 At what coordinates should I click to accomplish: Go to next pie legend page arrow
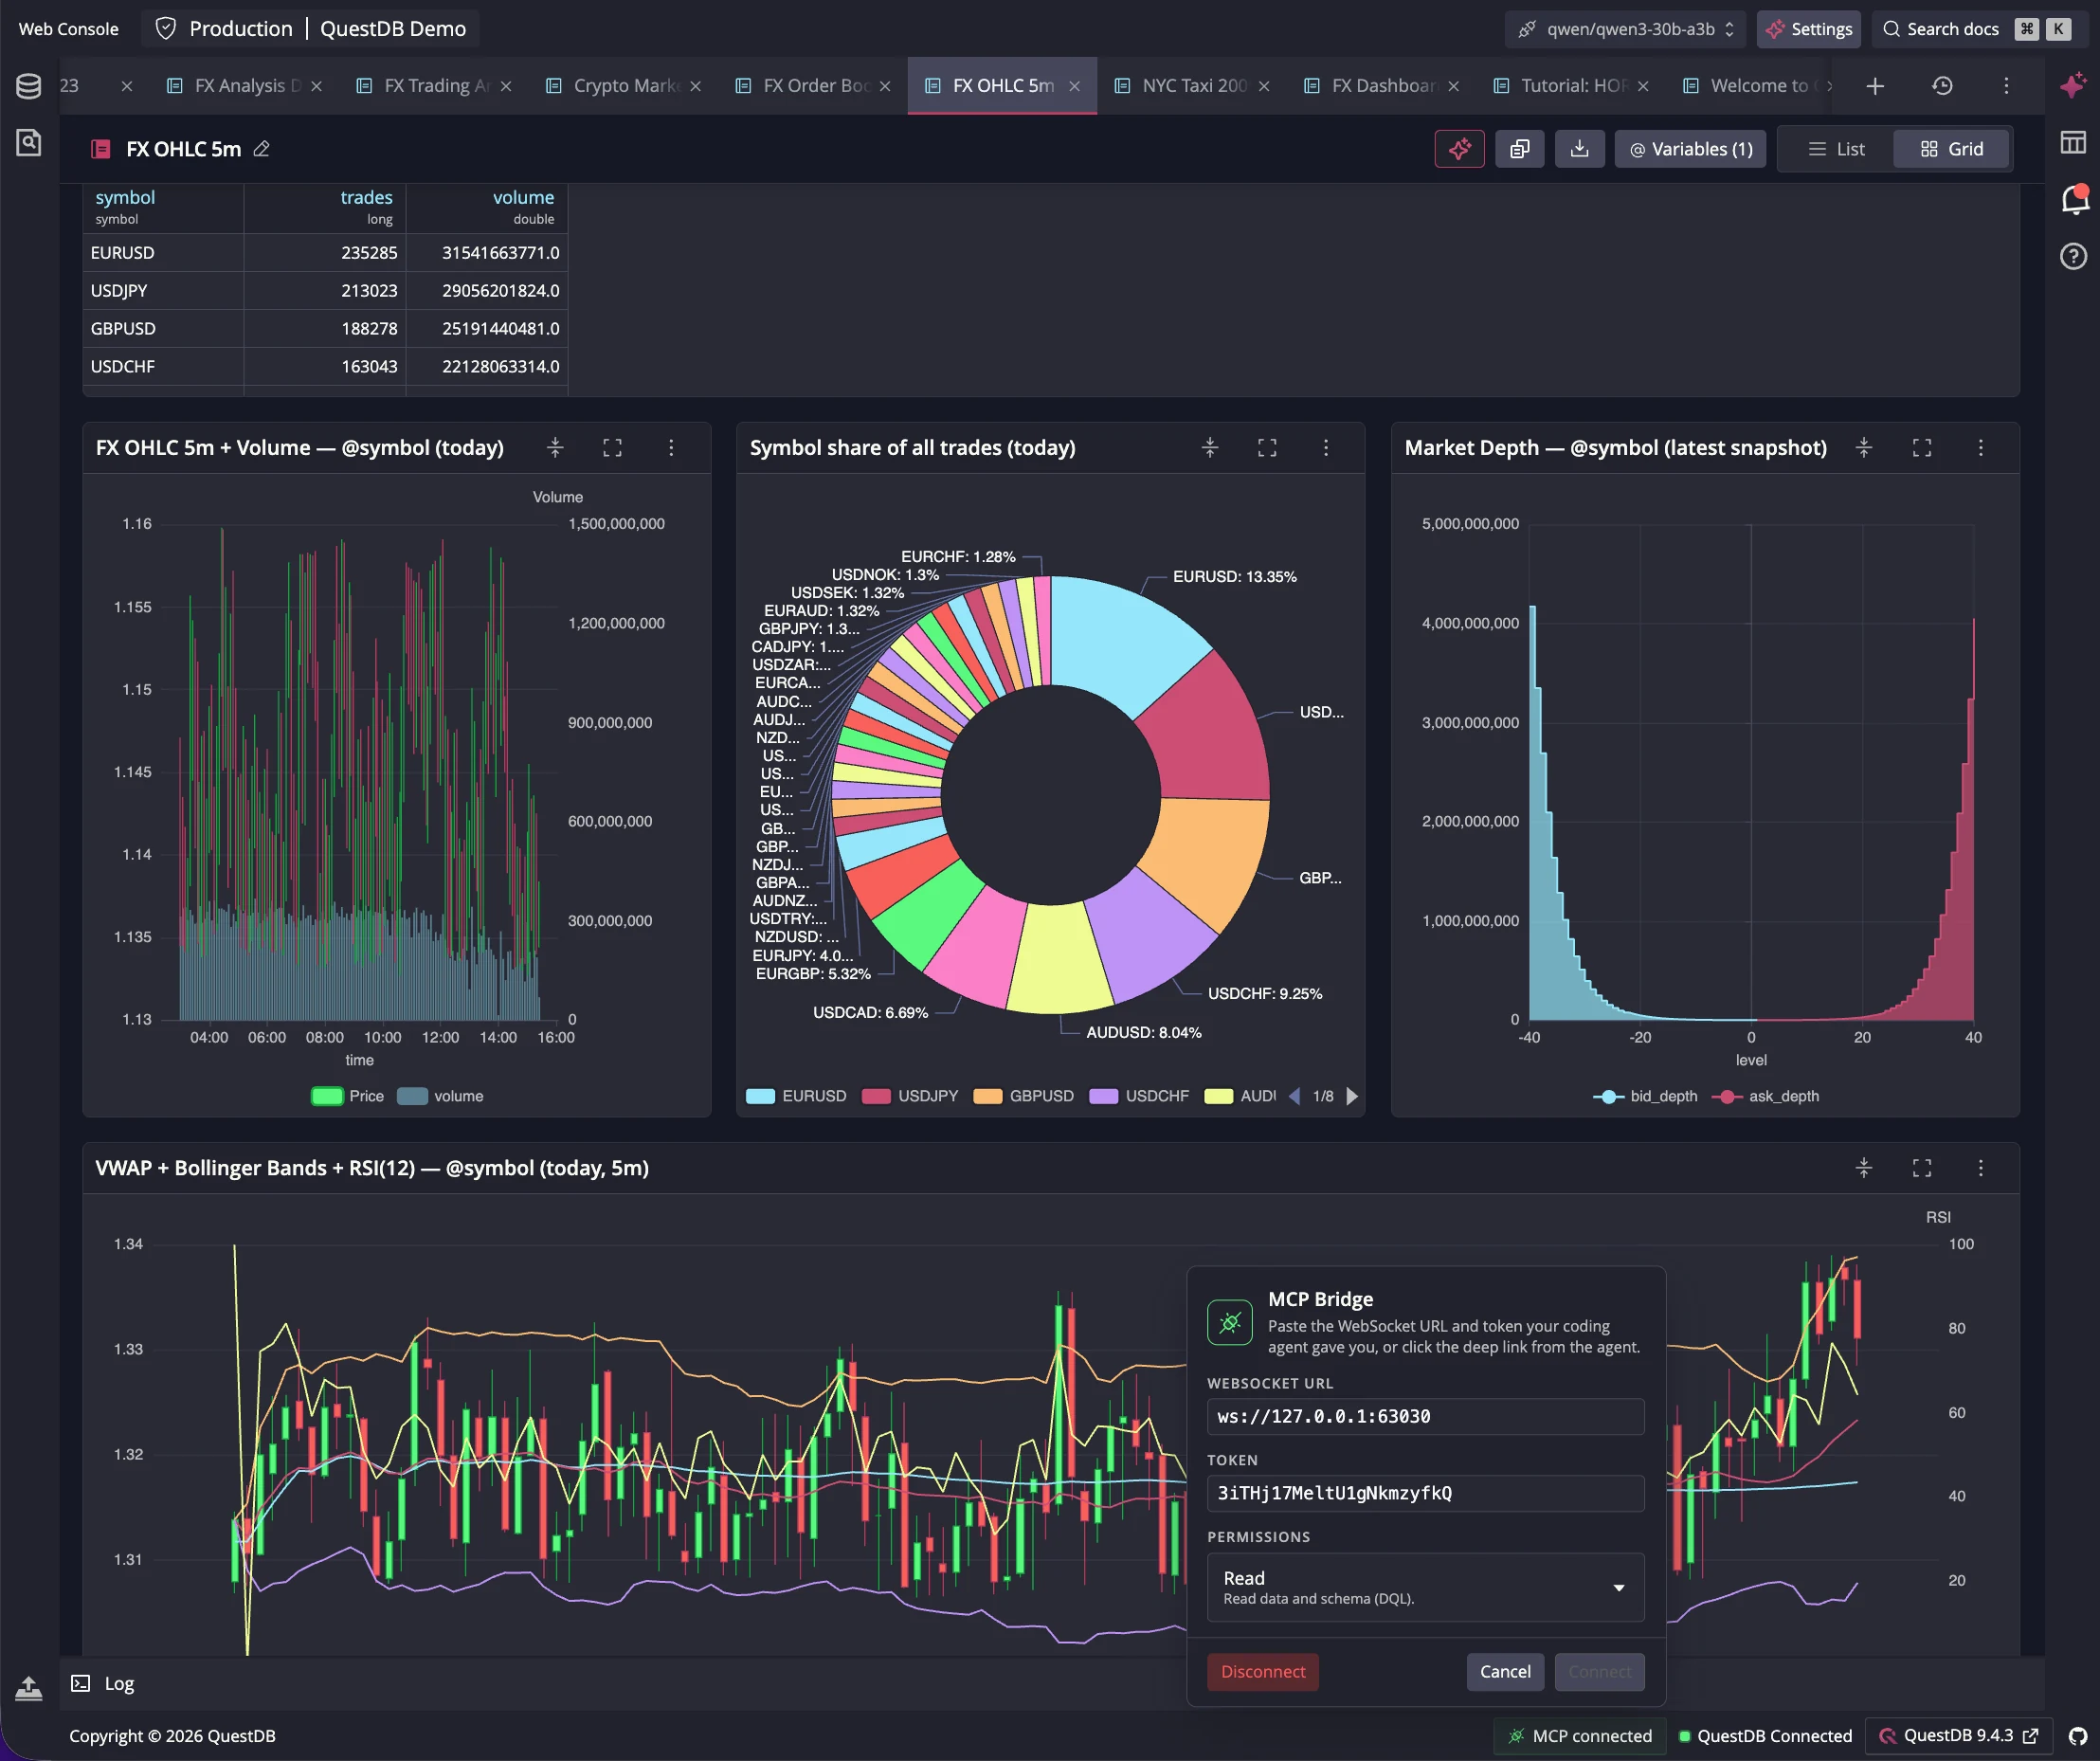[x=1352, y=1096]
